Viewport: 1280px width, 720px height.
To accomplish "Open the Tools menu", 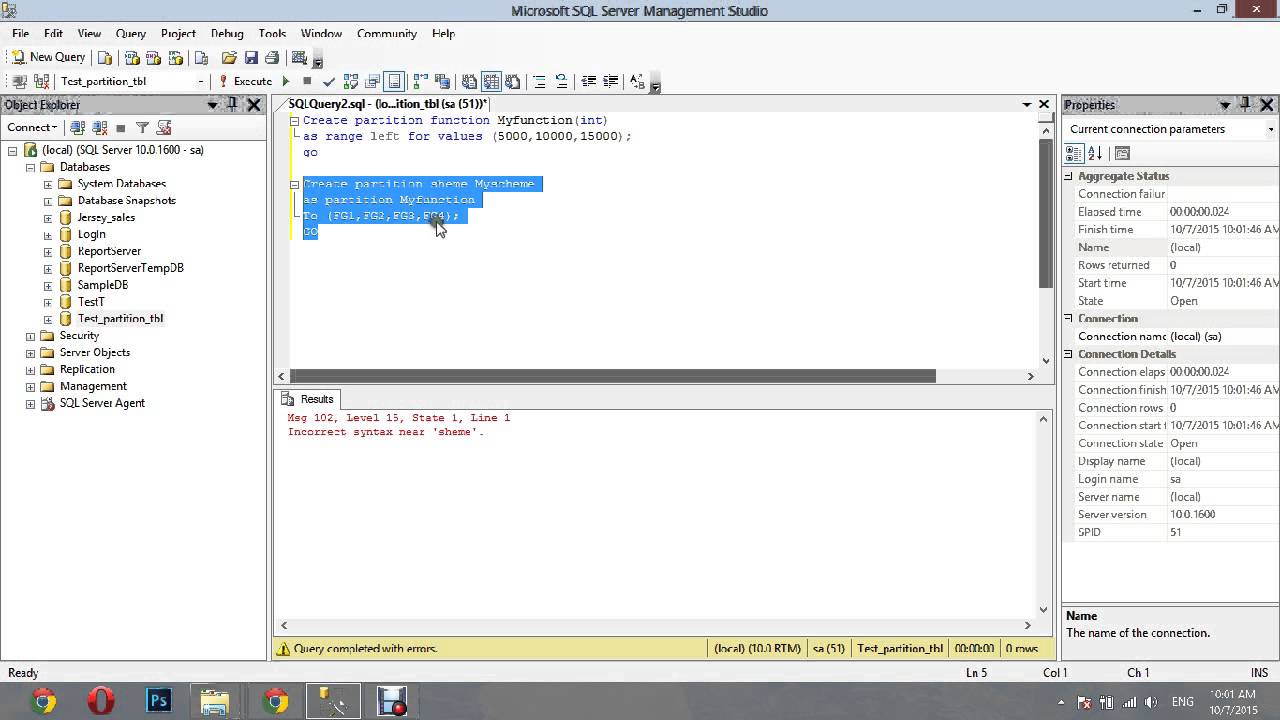I will click(272, 33).
